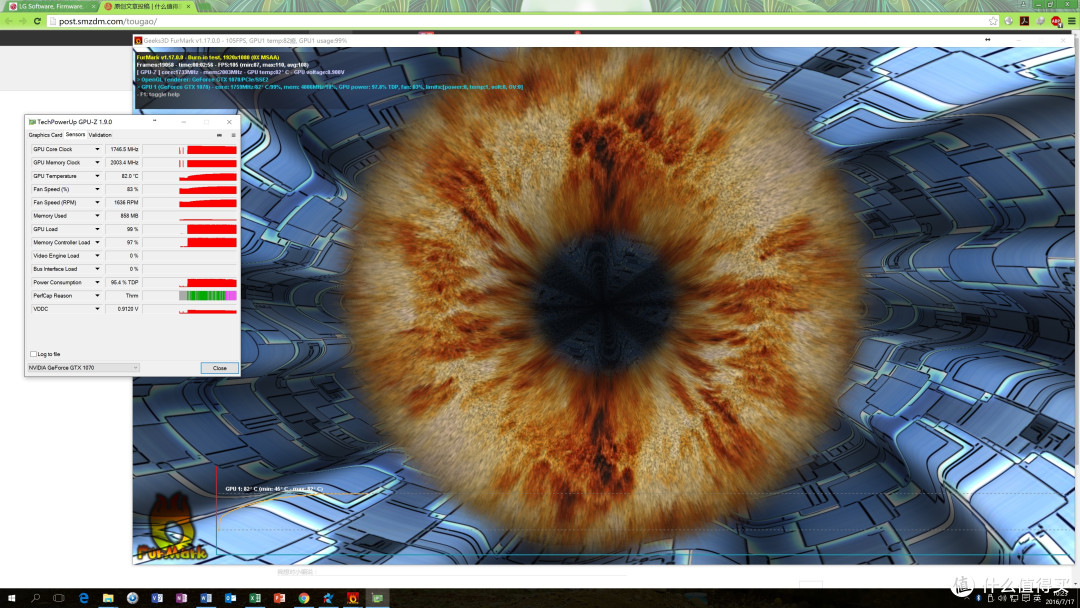The width and height of the screenshot is (1080, 608).
Task: Open File Explorer from the taskbar
Action: [108, 598]
